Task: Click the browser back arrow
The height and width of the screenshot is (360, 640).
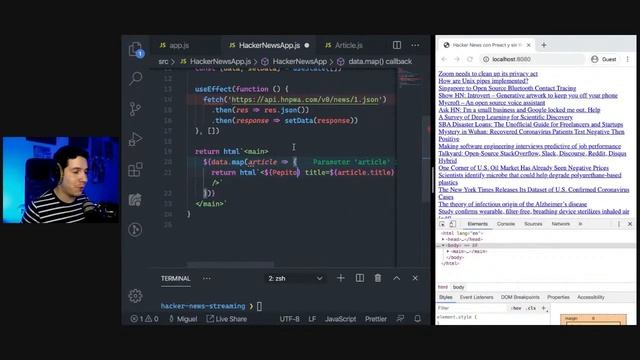Action: click(x=444, y=59)
